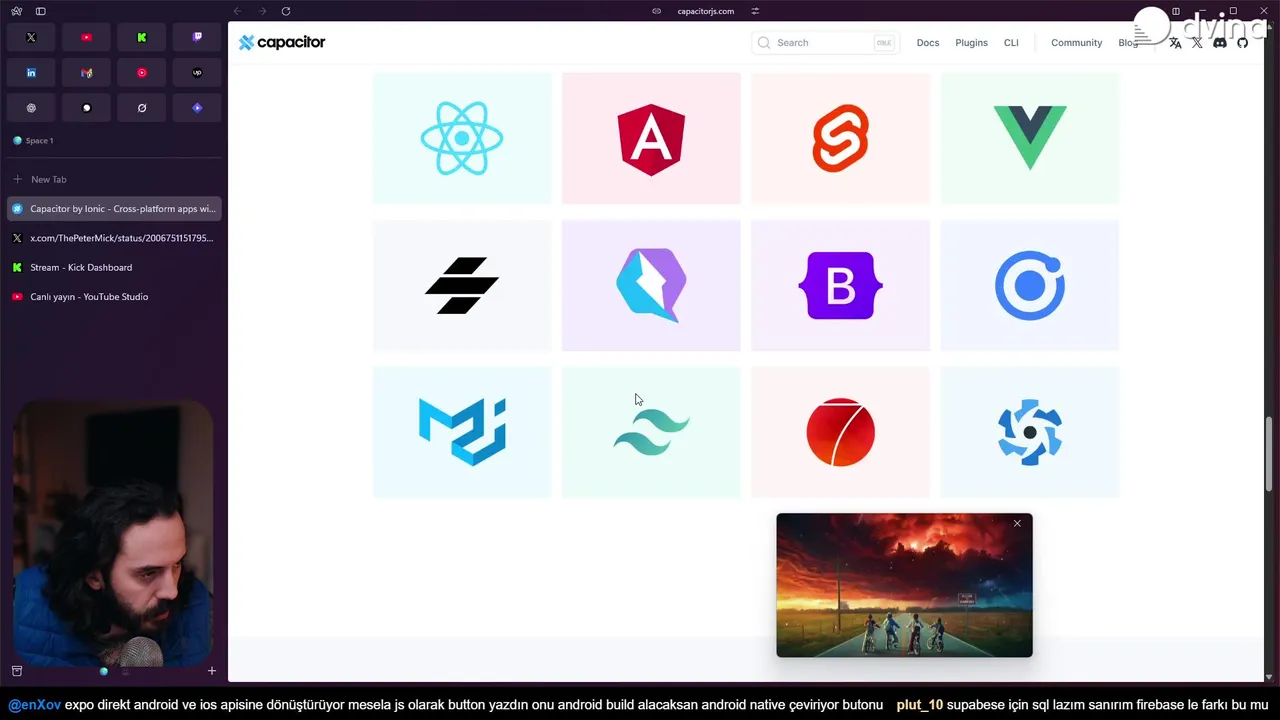Close the picture-in-picture video overlay

pos(1017,523)
